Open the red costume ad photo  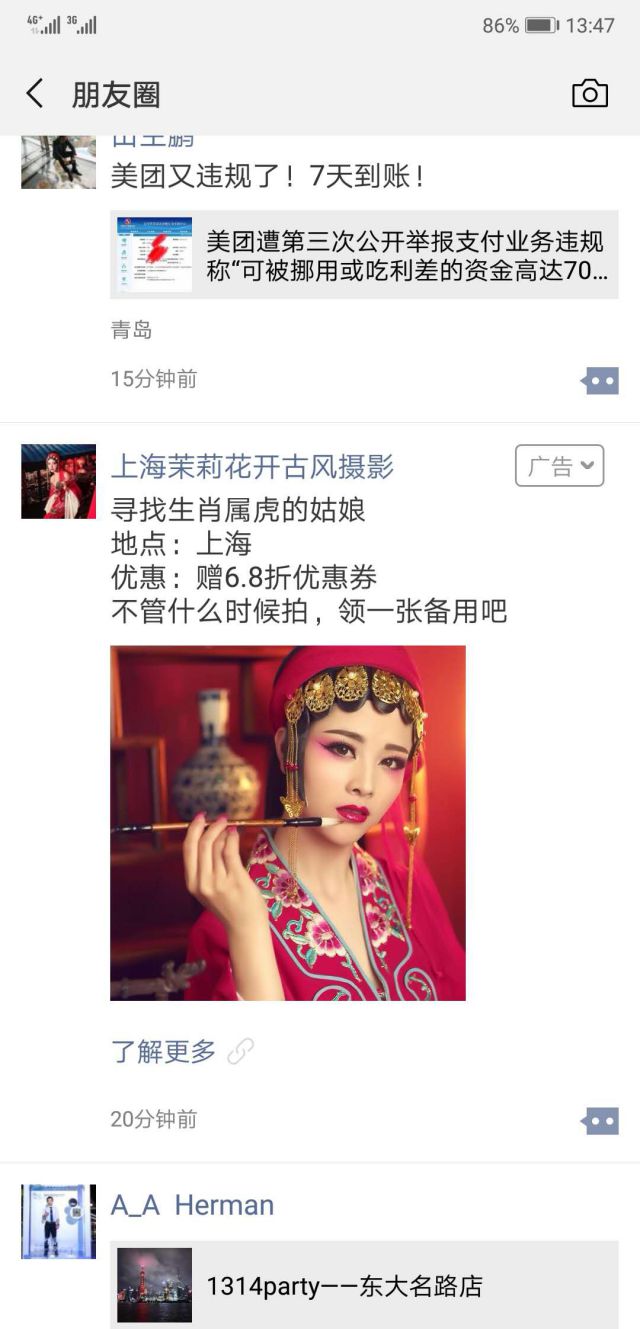point(288,823)
